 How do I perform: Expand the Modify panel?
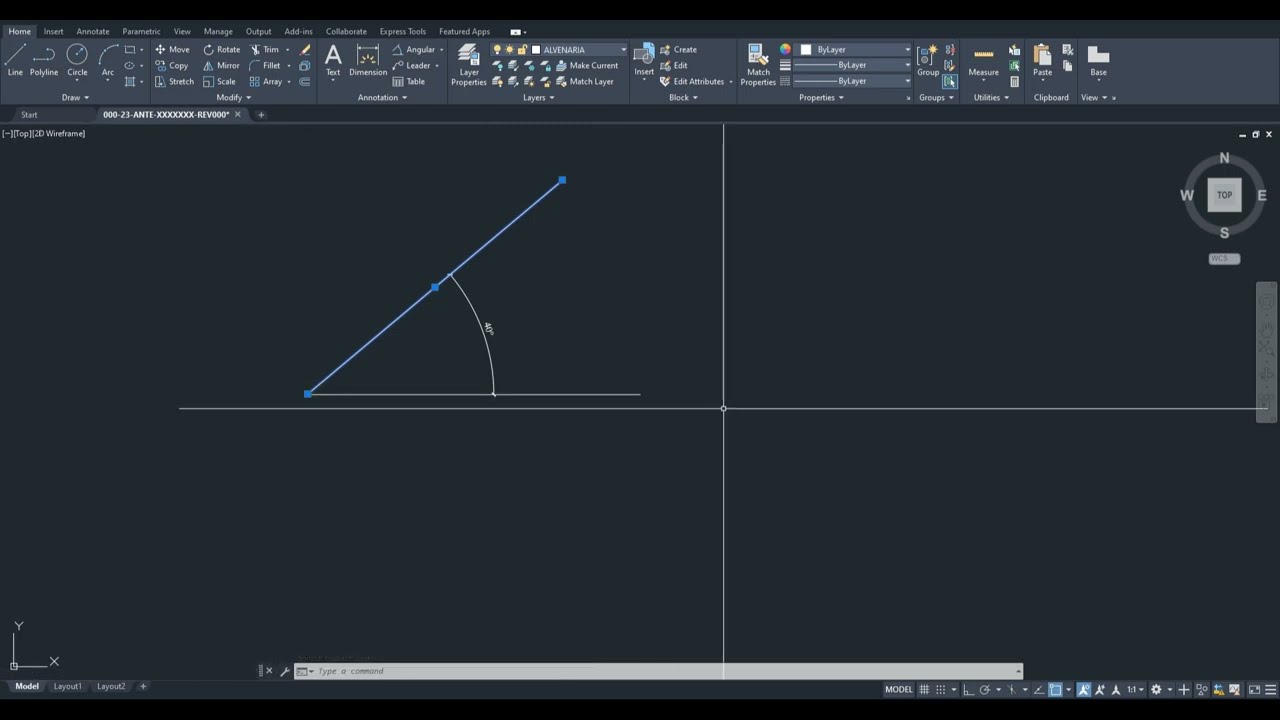click(x=234, y=97)
